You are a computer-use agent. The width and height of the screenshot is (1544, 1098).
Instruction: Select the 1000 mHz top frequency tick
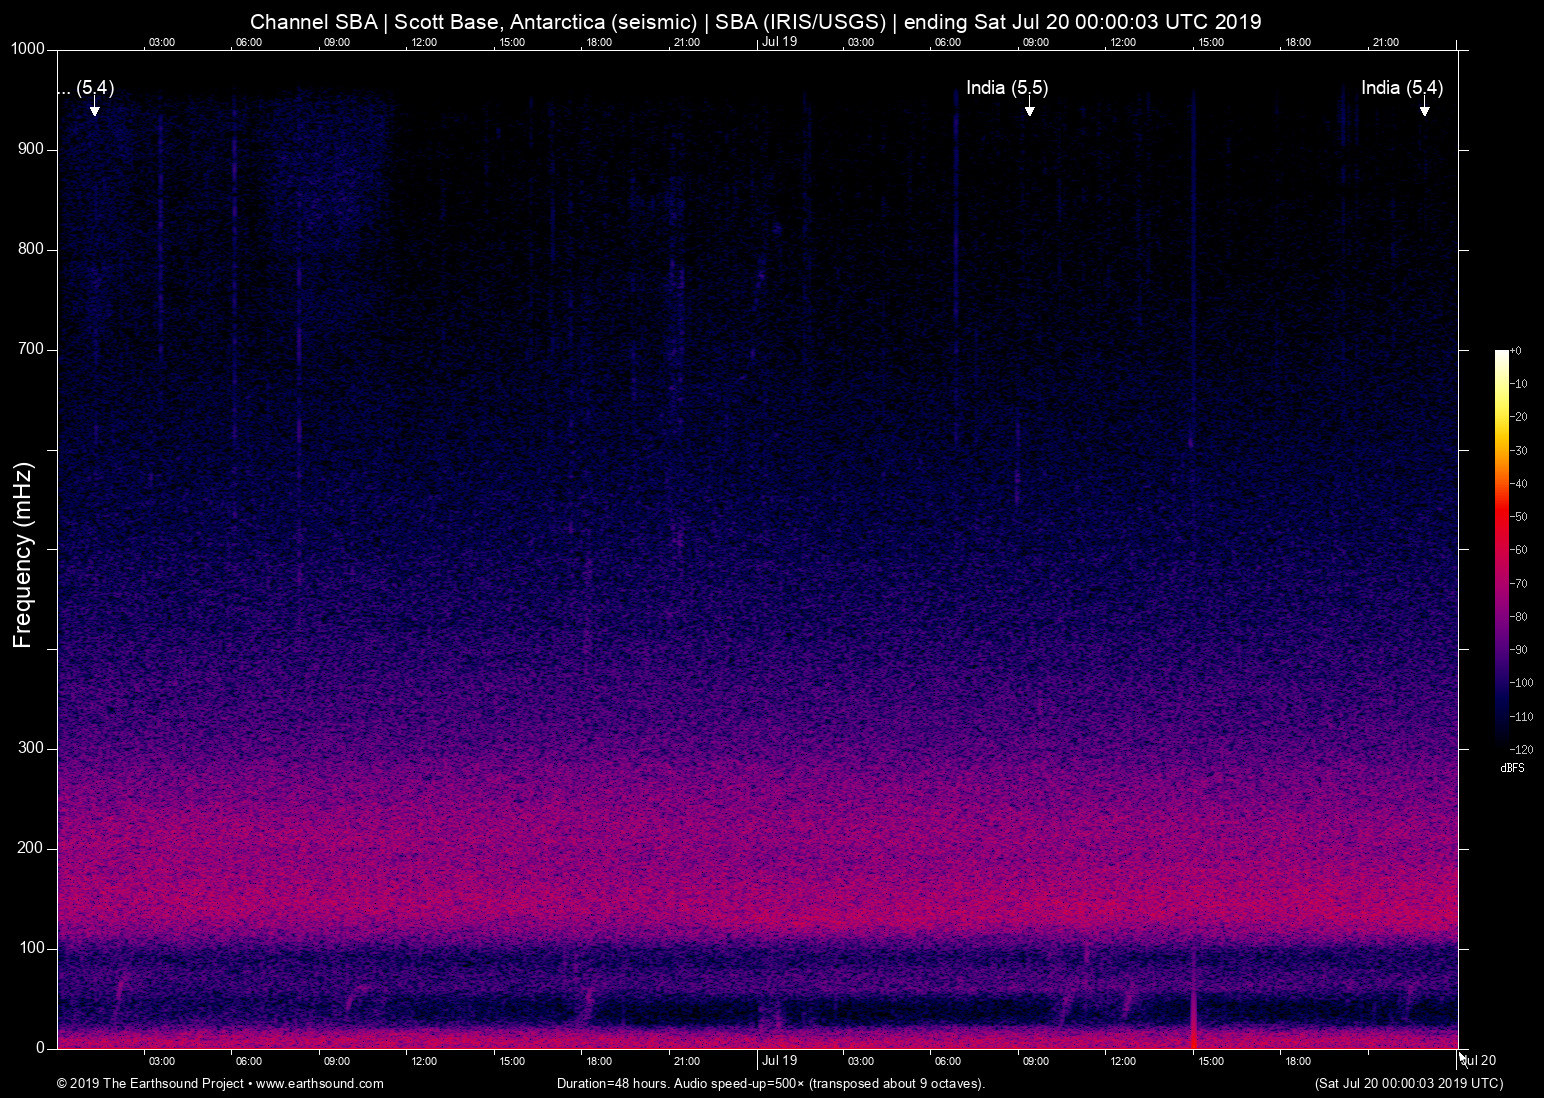click(27, 48)
